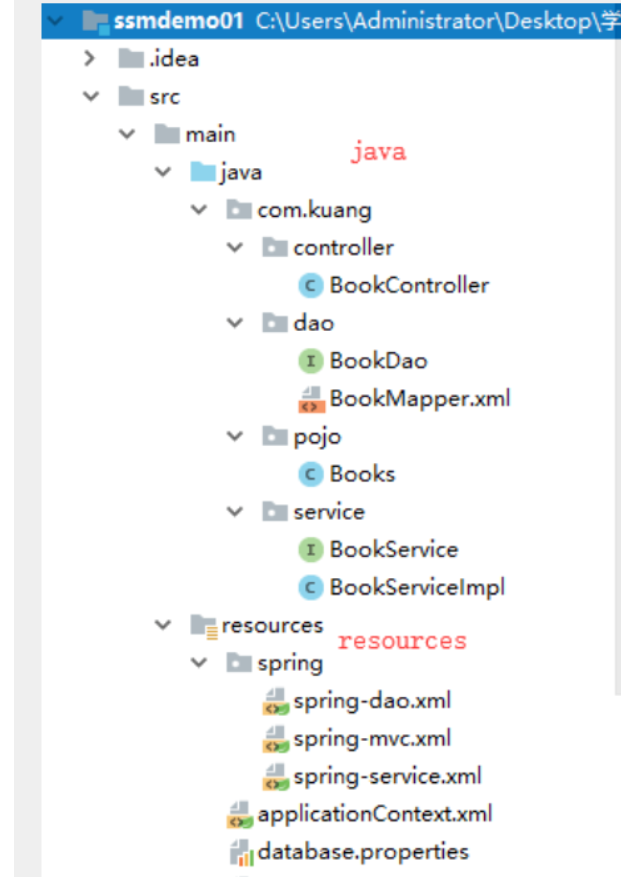Click the database.properties file icon
The width and height of the screenshot is (621, 877).
pyautogui.click(x=242, y=852)
